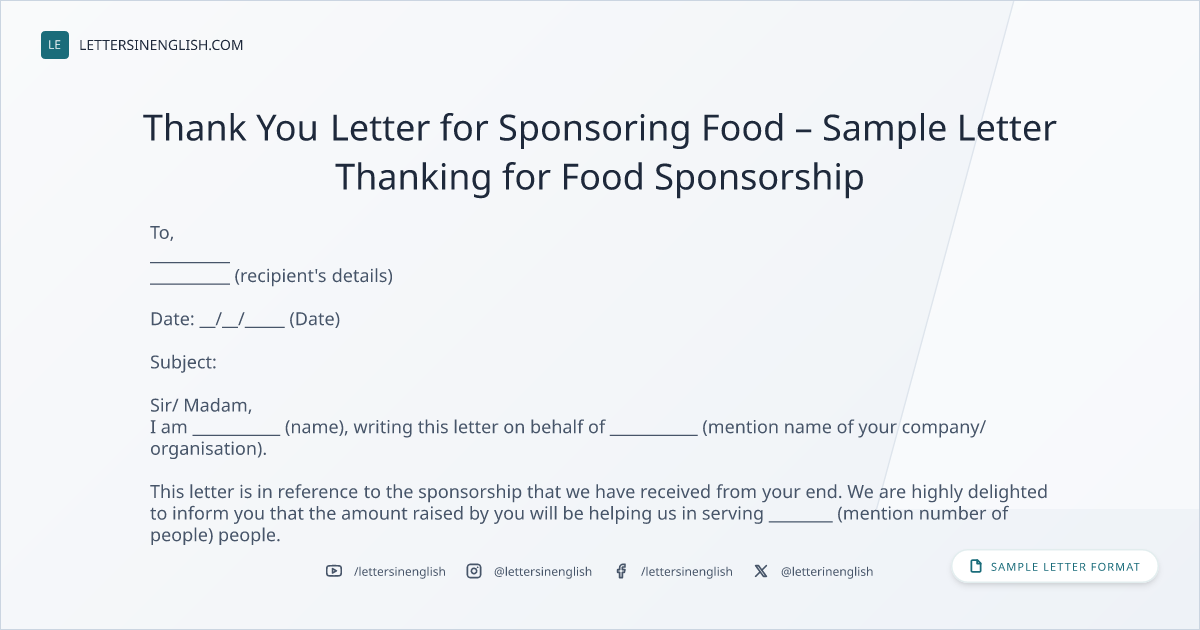Viewport: 1200px width, 630px height.
Task: Click the document icon in Sample Letter Format
Action: point(976,566)
